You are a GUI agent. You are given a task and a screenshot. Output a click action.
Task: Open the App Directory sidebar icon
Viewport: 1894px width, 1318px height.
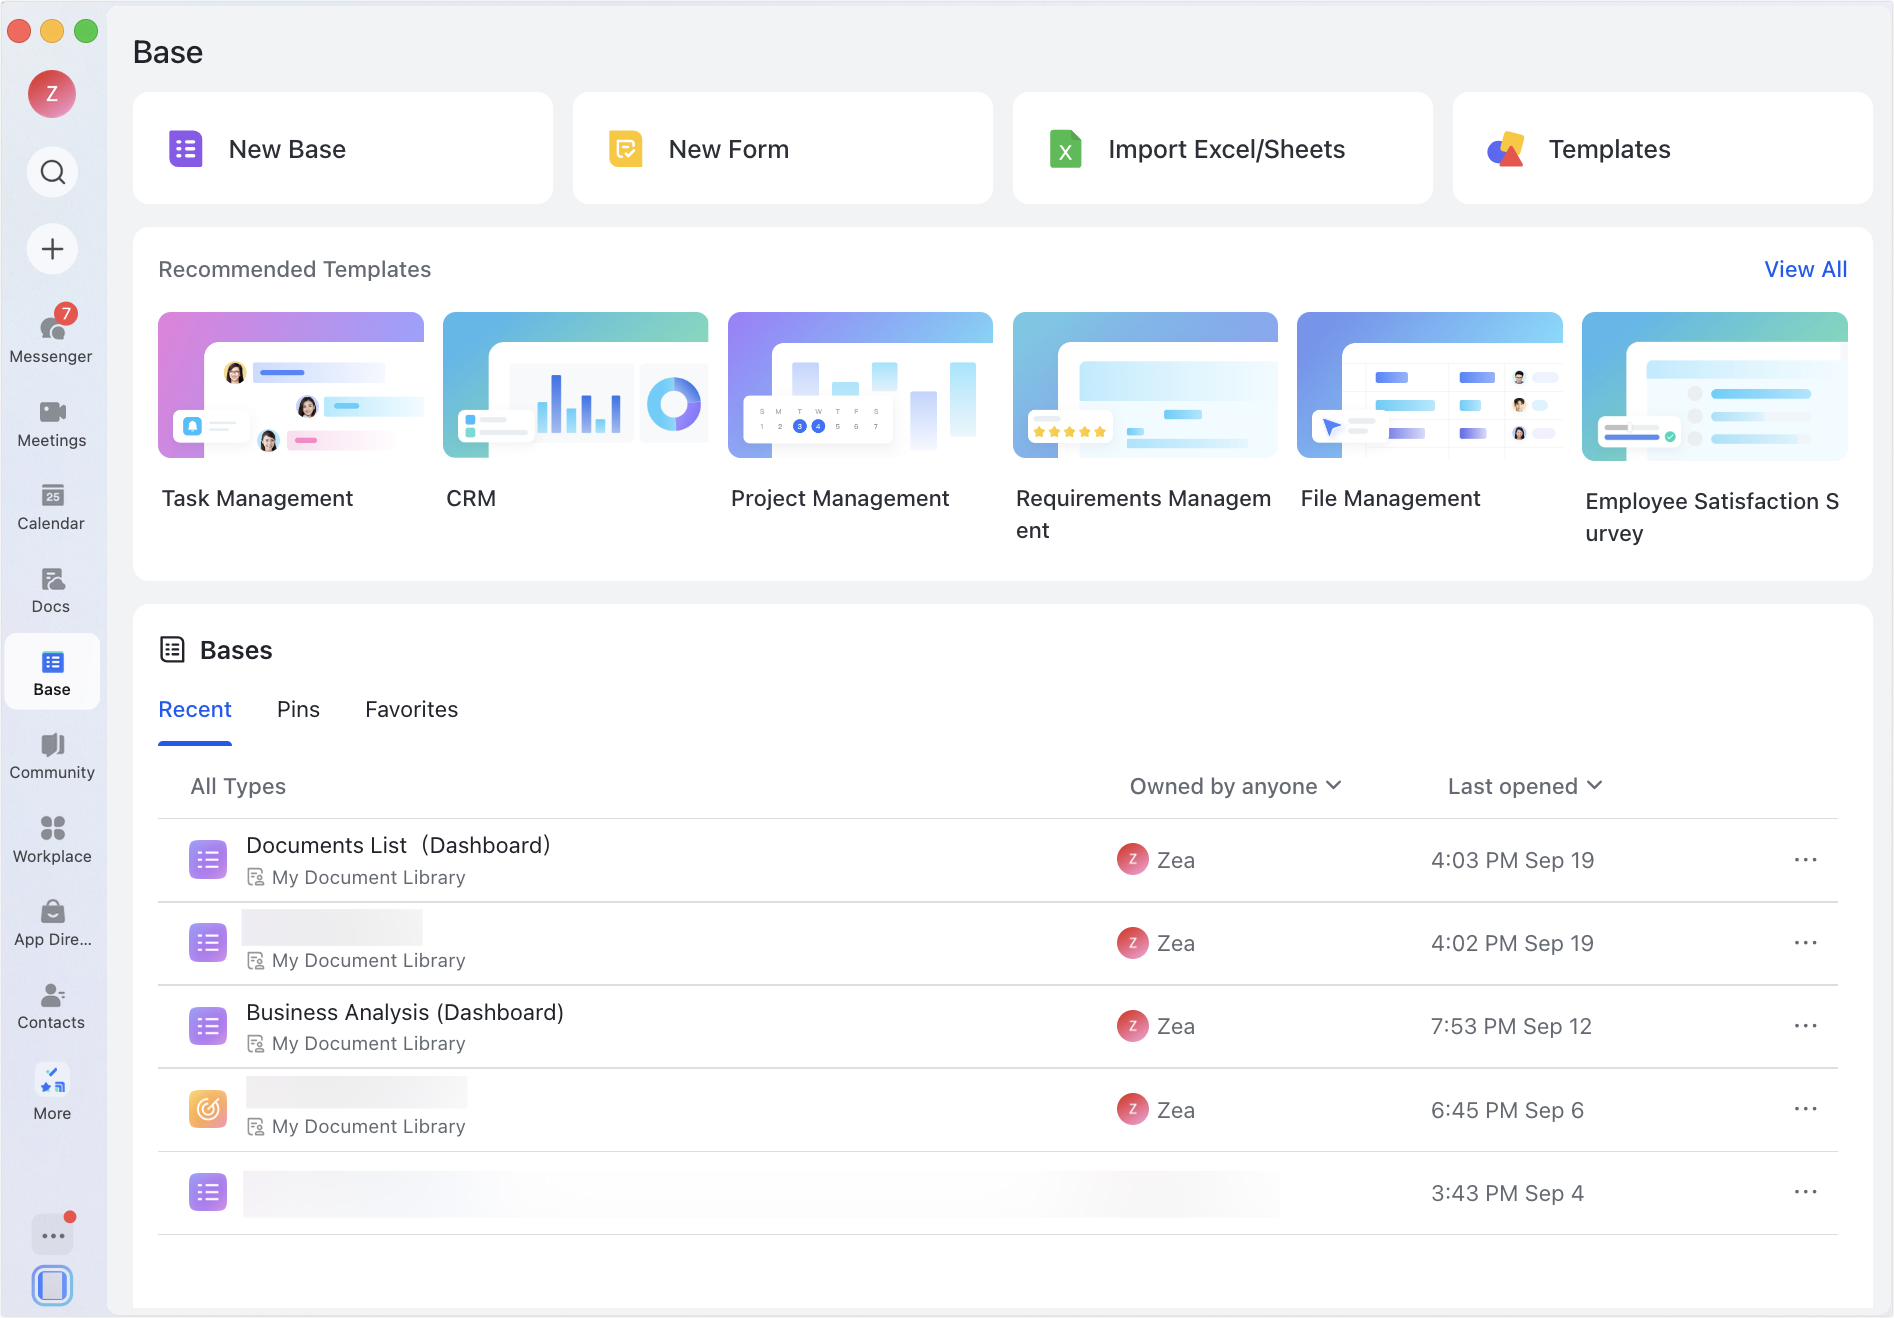click(x=52, y=923)
